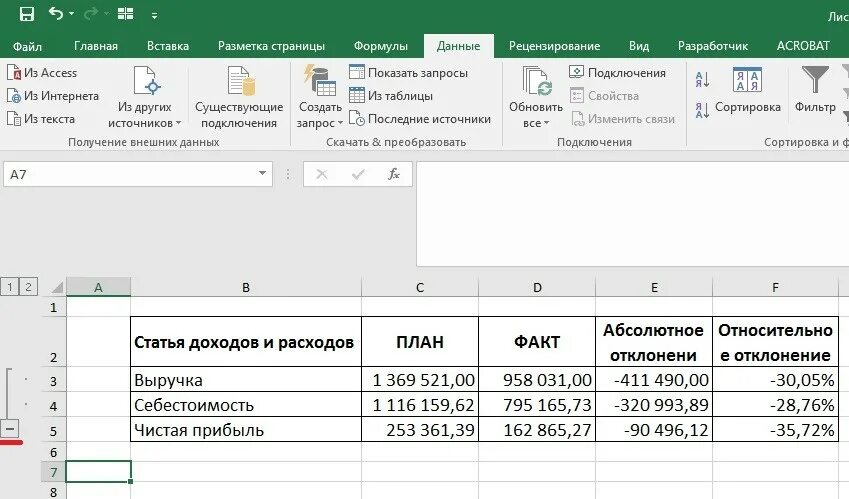Open the ACROBAT tab
849x499 pixels.
pyautogui.click(x=803, y=46)
